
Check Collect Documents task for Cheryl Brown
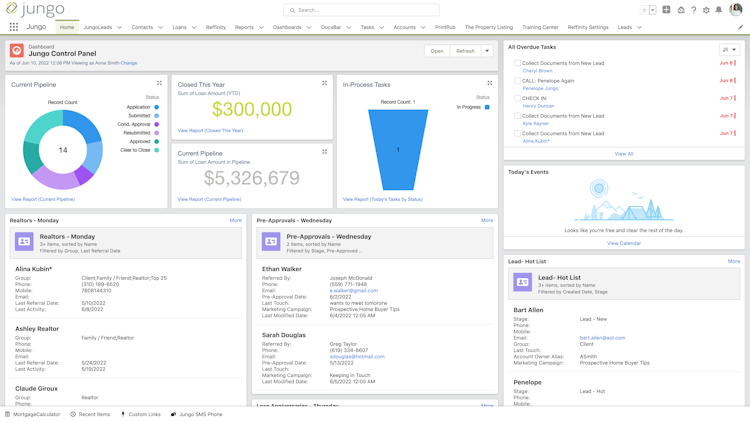517,63
